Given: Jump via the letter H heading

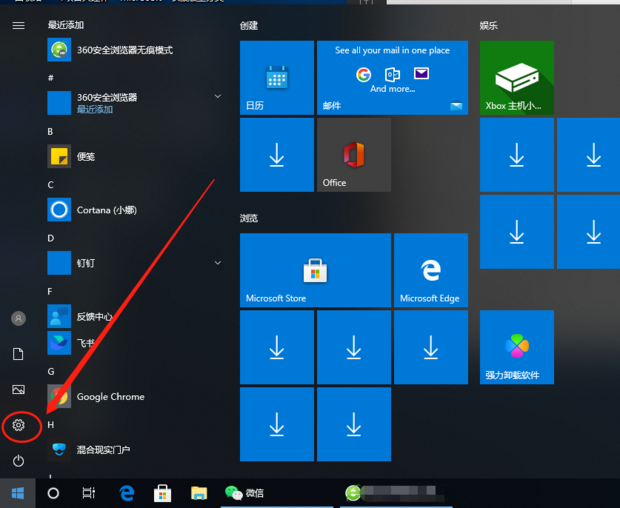Looking at the screenshot, I should 51,425.
